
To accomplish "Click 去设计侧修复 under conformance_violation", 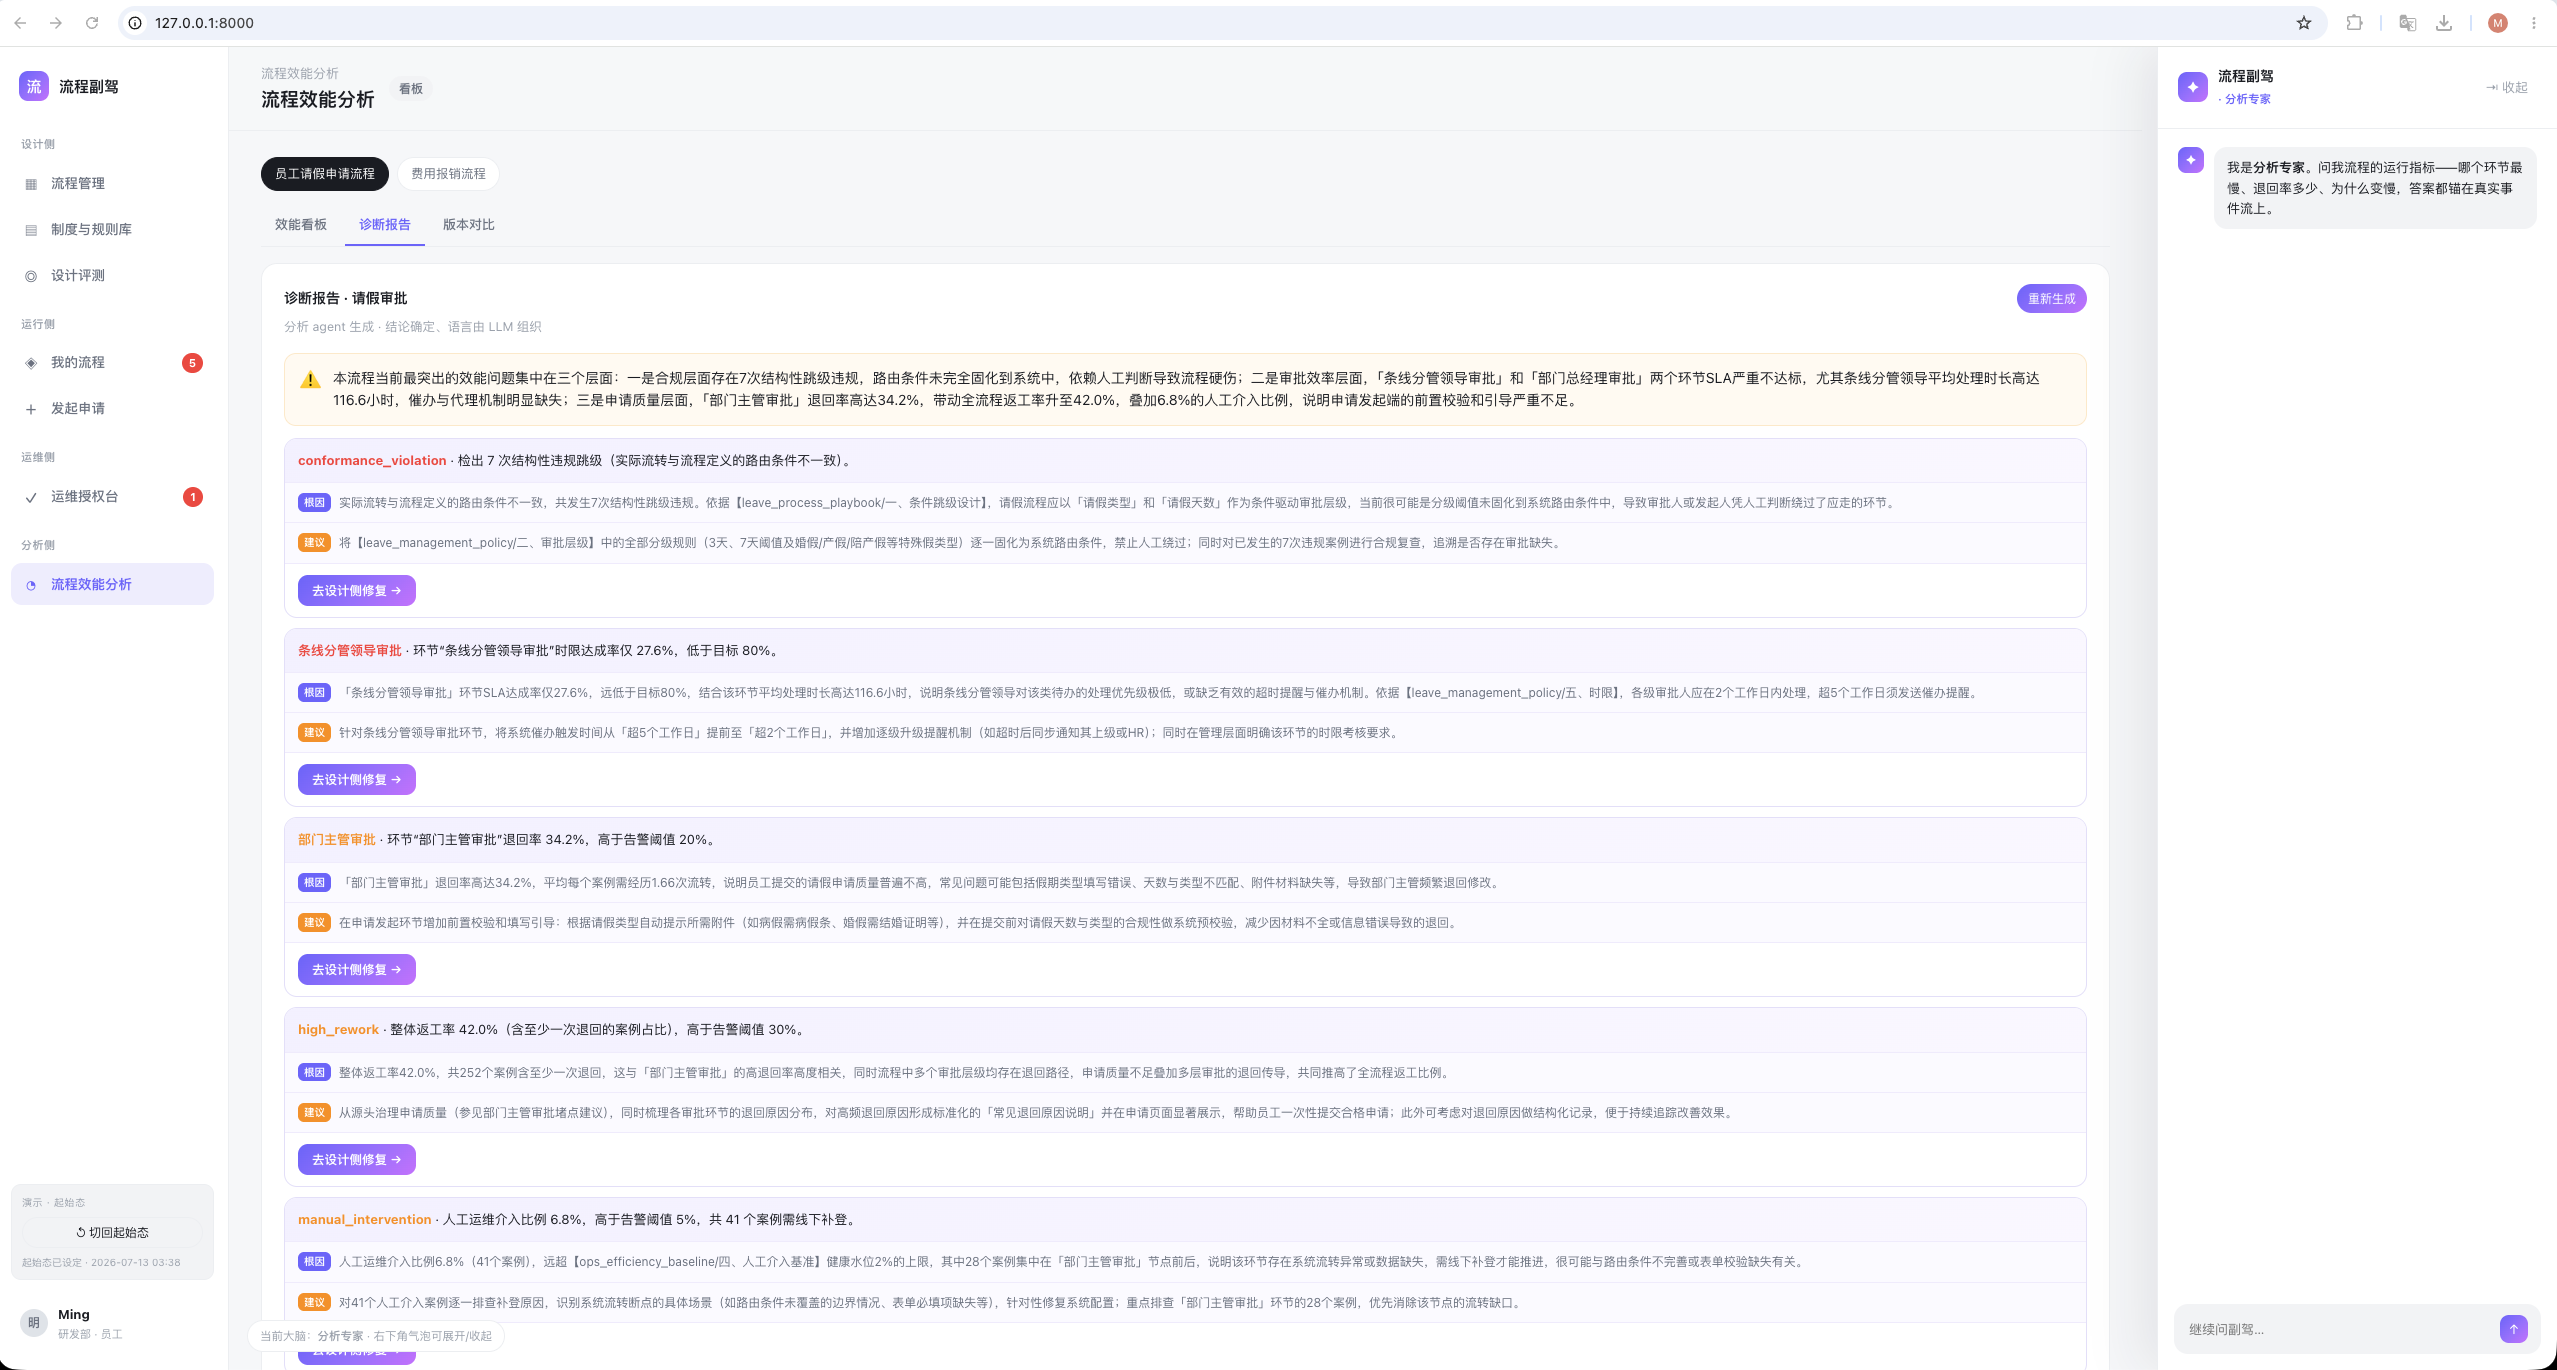I will (x=356, y=591).
